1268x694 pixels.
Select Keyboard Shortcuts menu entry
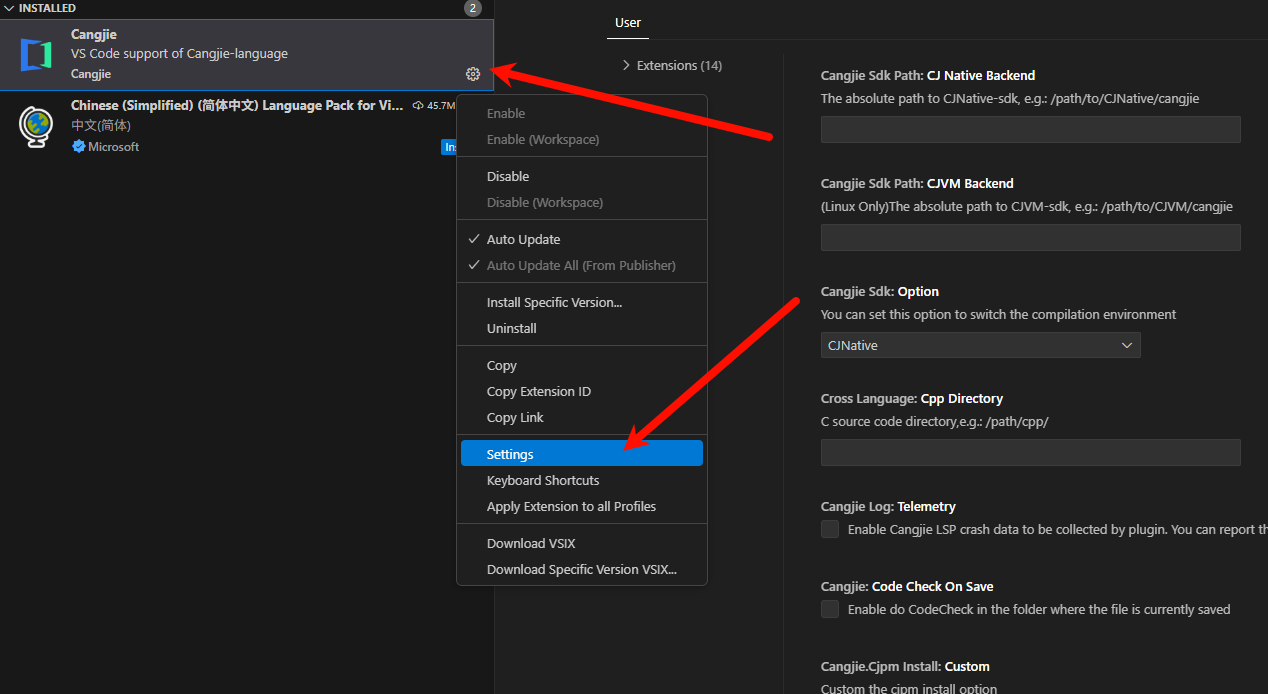[x=582, y=480]
